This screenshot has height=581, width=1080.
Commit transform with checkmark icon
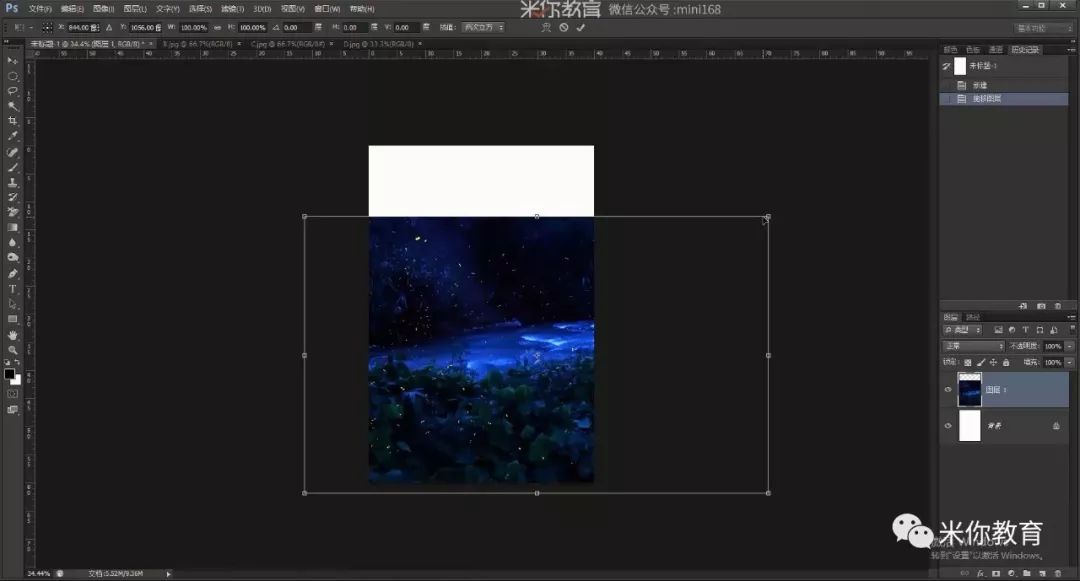[581, 28]
